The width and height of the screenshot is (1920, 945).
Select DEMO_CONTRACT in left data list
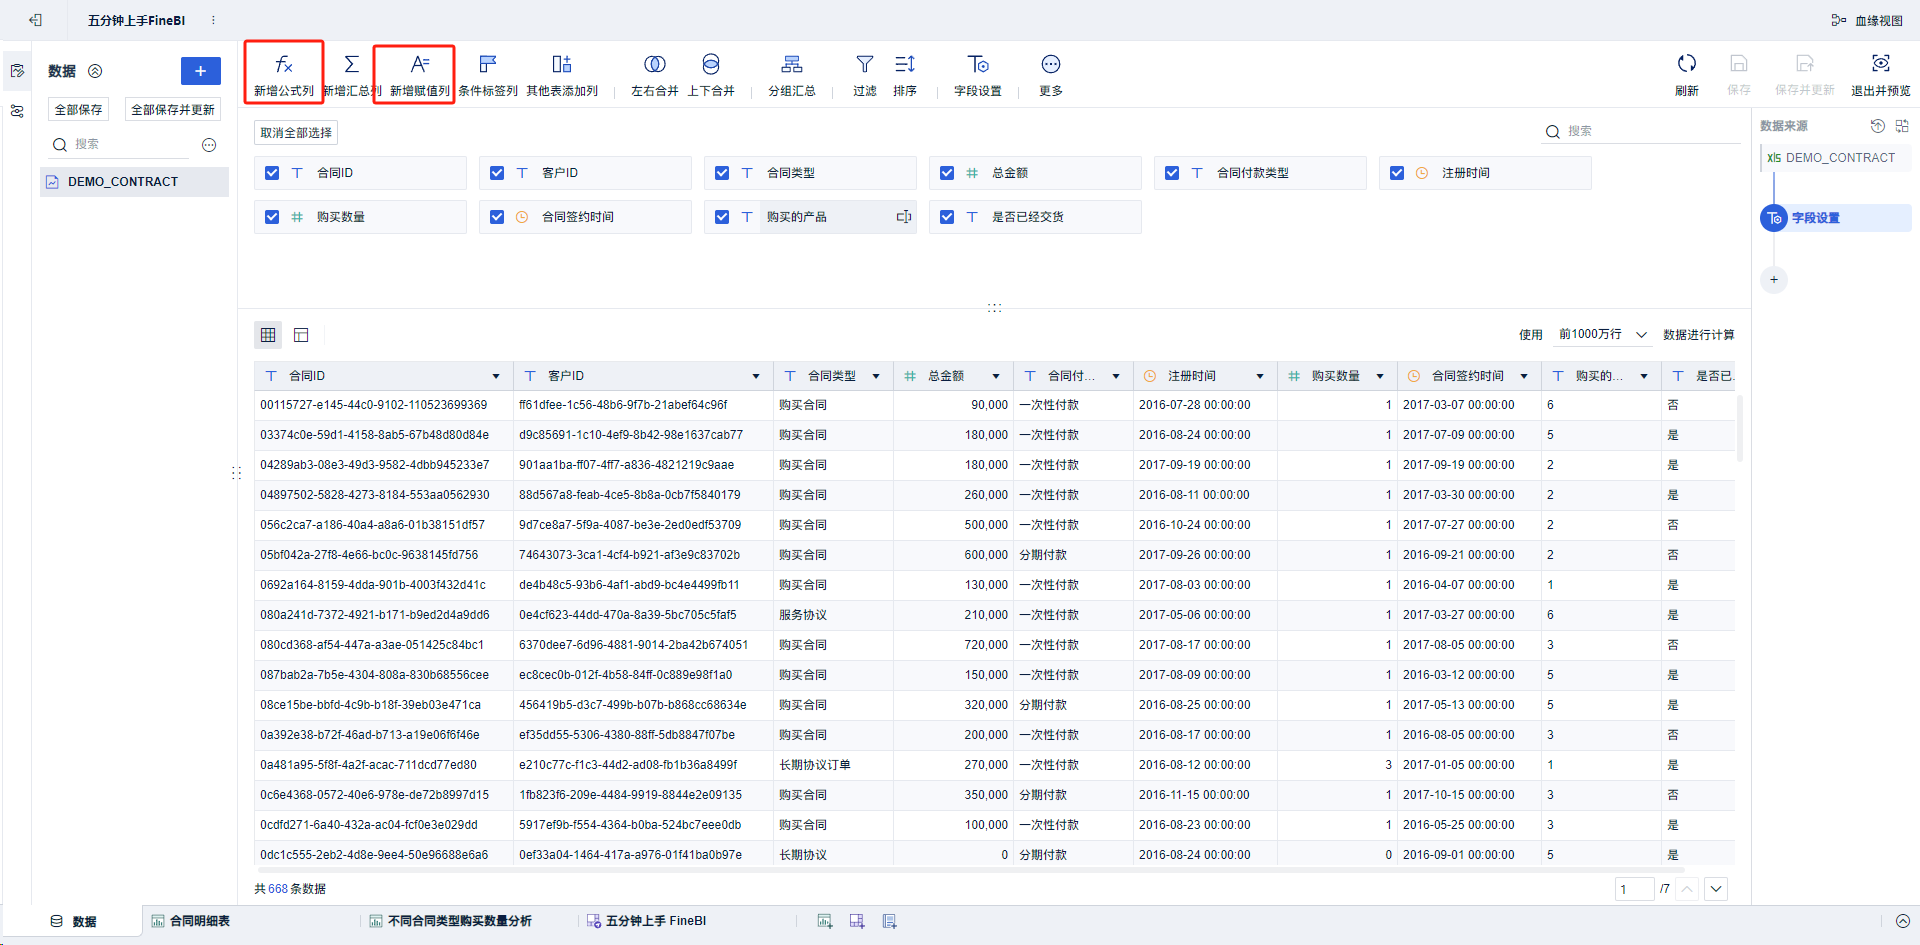[134, 182]
